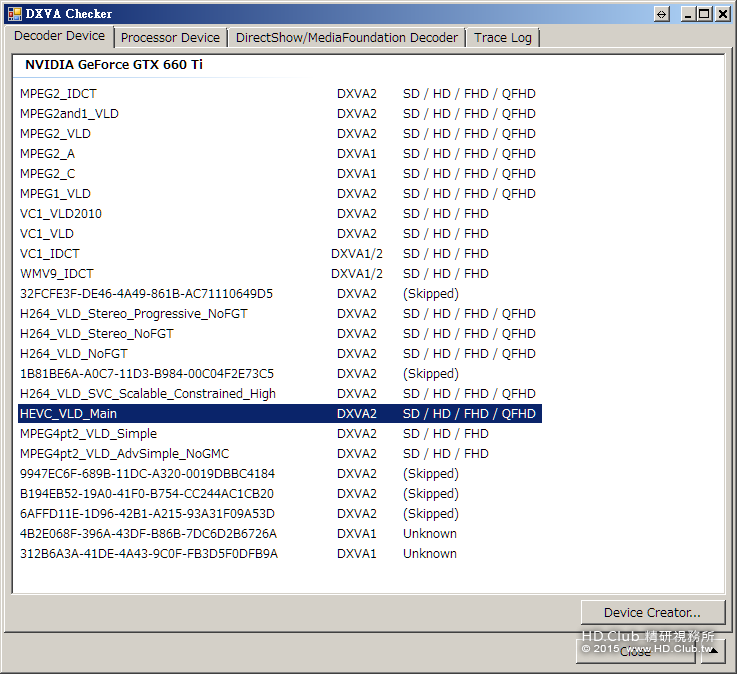Screen dimensions: 737x674
Task: Open the arrow dropdown beside Close button
Action: 713,651
